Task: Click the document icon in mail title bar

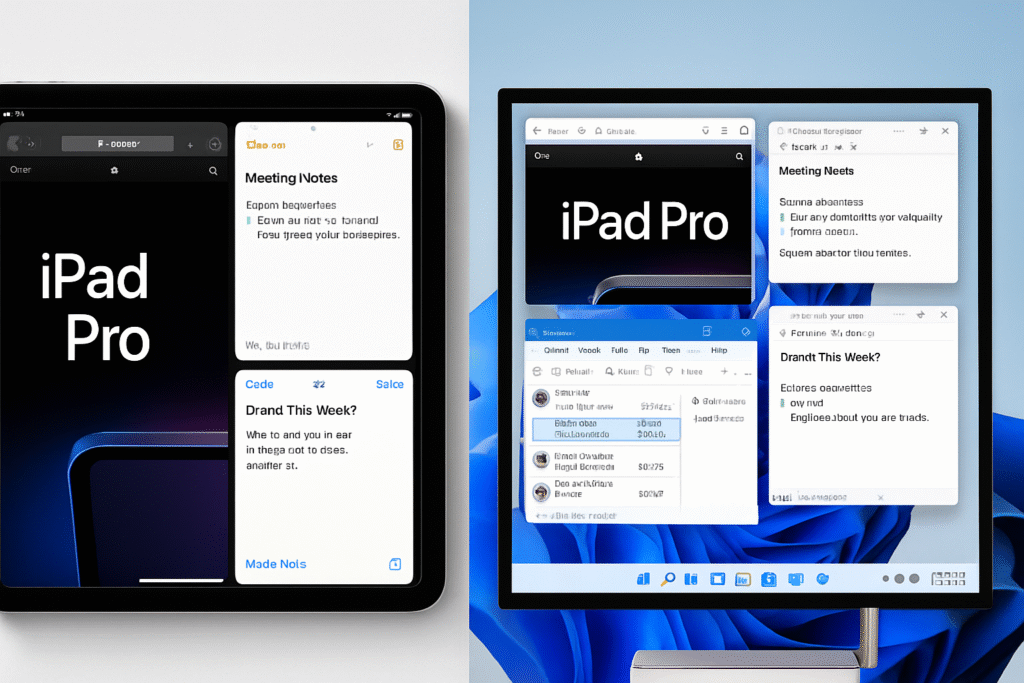Action: (707, 332)
